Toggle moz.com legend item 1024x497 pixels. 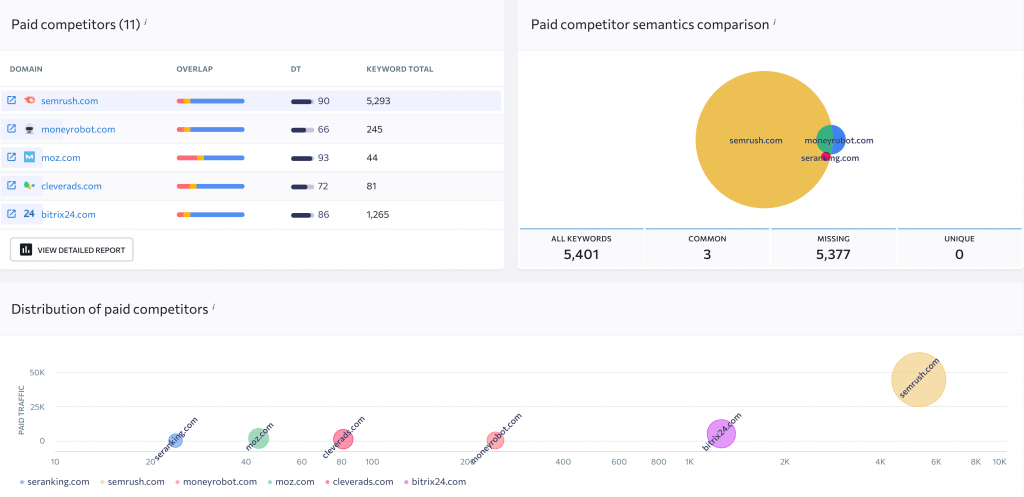291,482
